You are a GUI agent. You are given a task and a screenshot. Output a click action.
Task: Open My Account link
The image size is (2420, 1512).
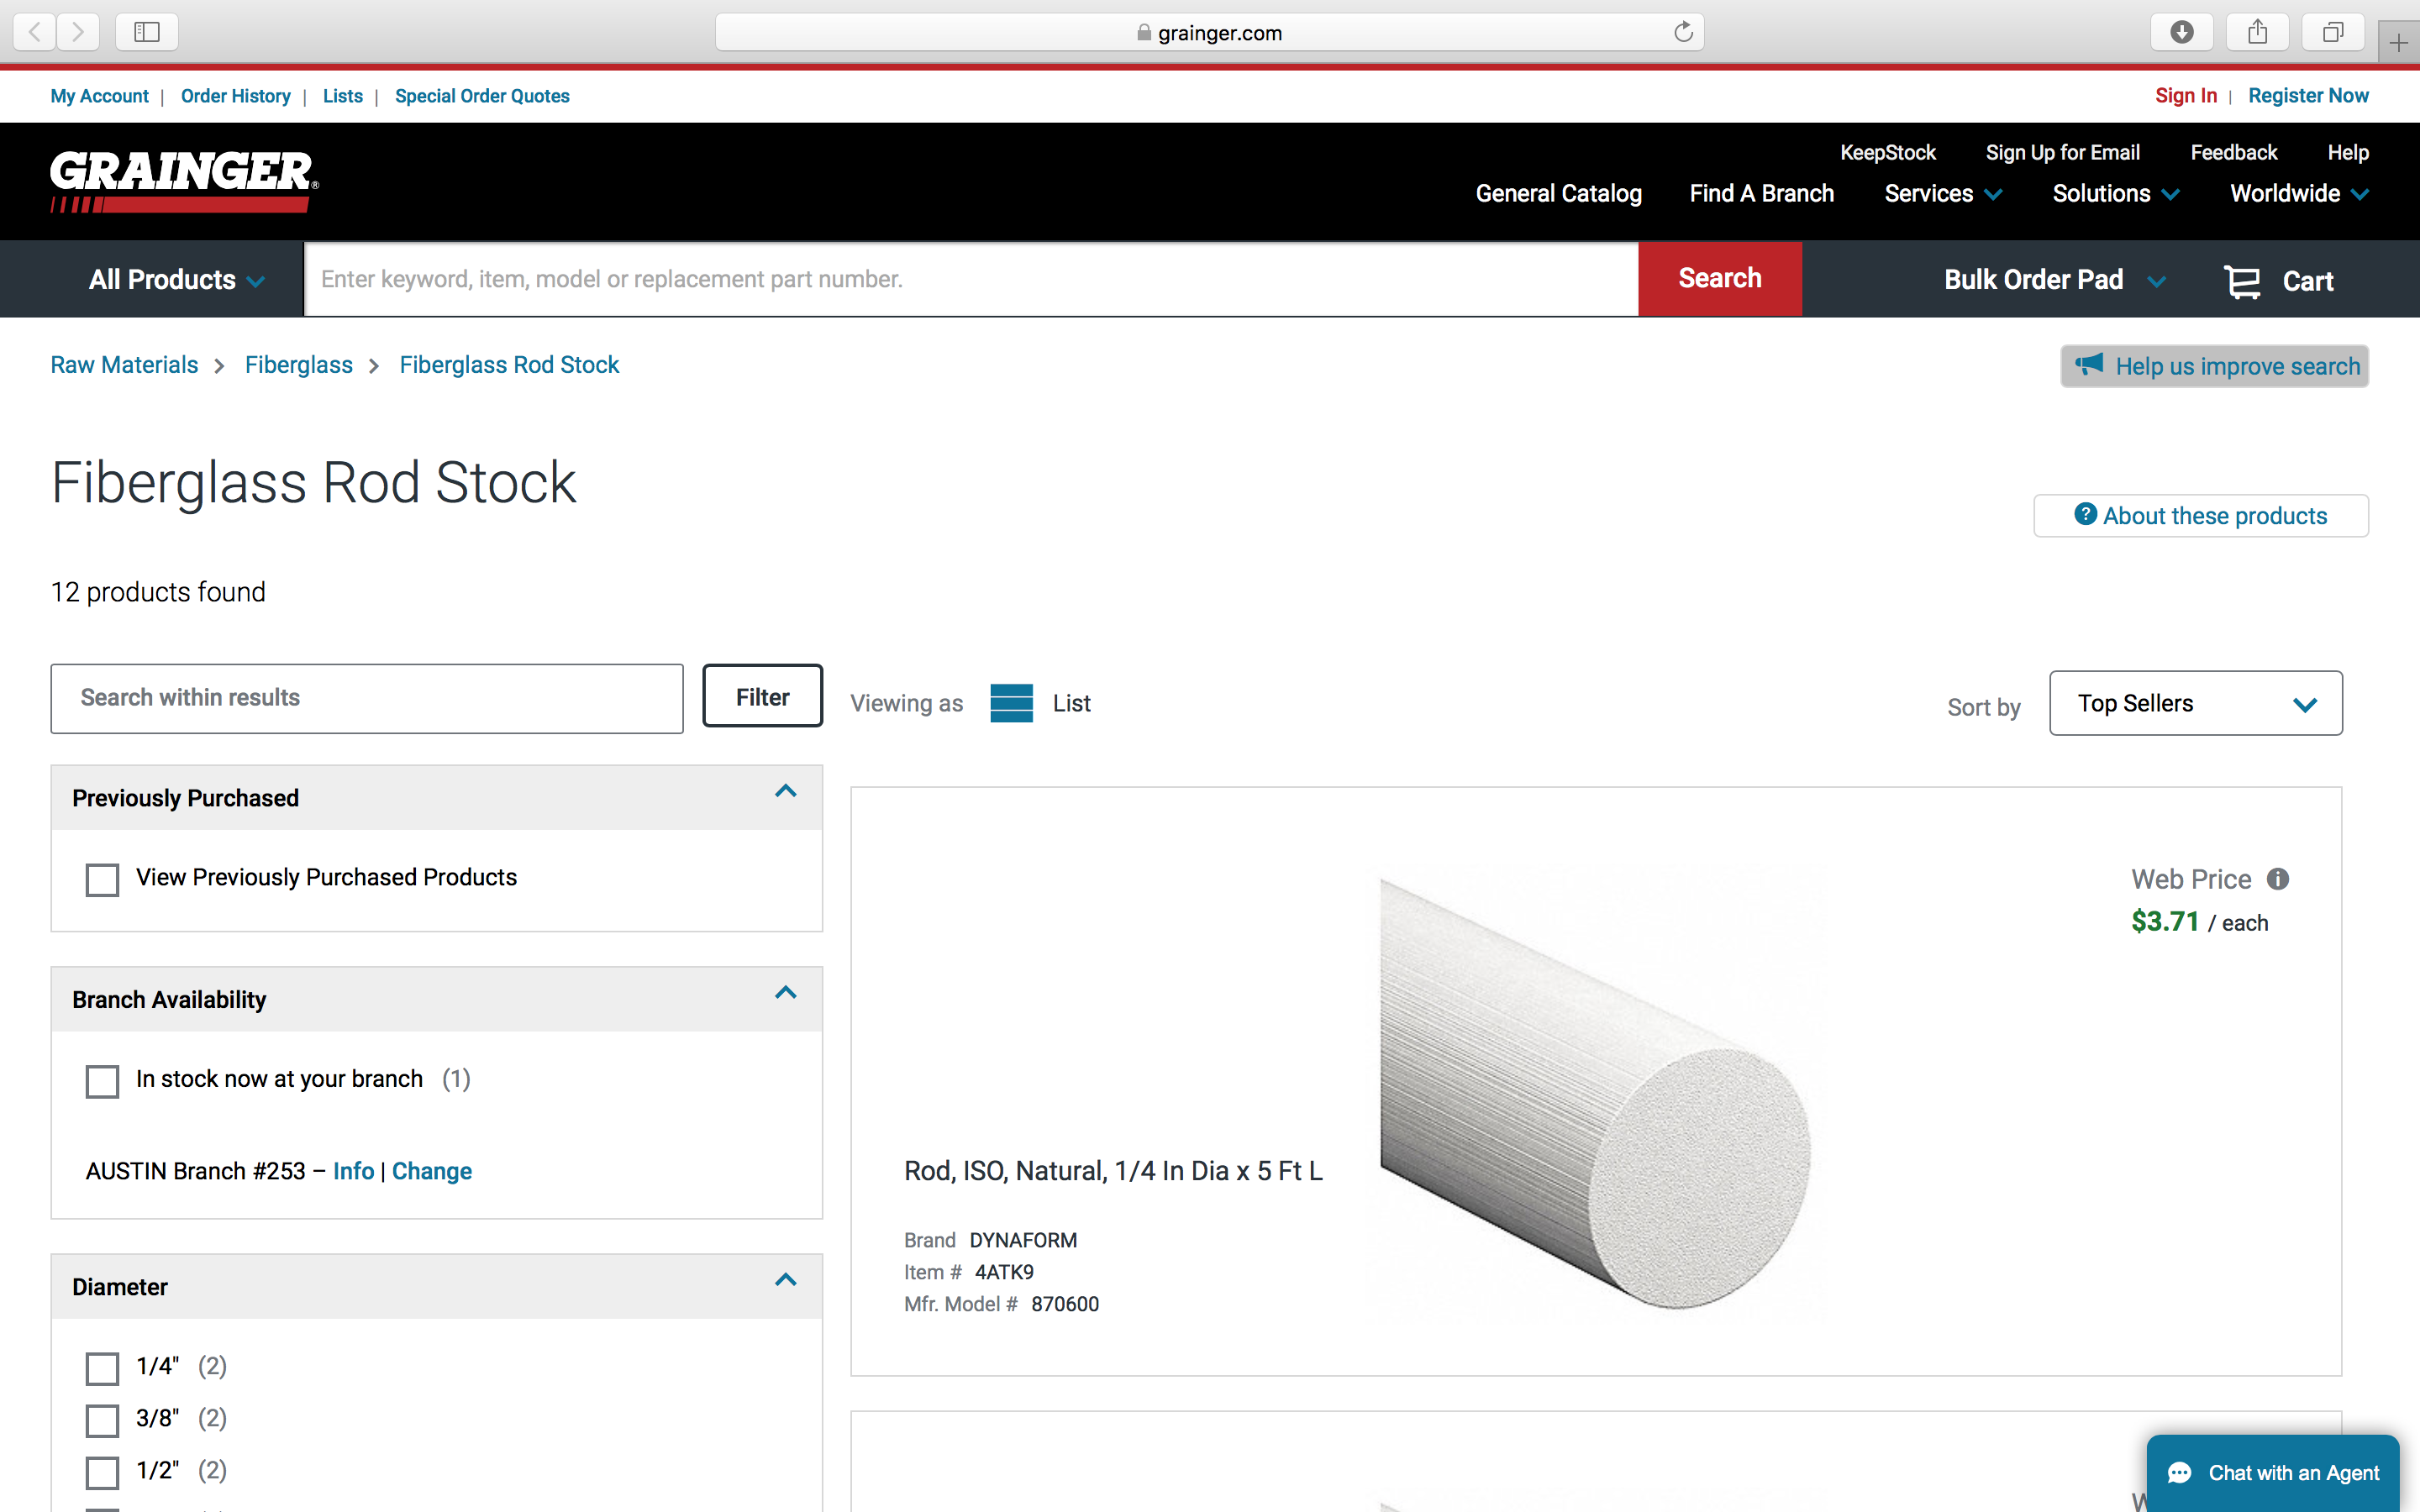99,96
